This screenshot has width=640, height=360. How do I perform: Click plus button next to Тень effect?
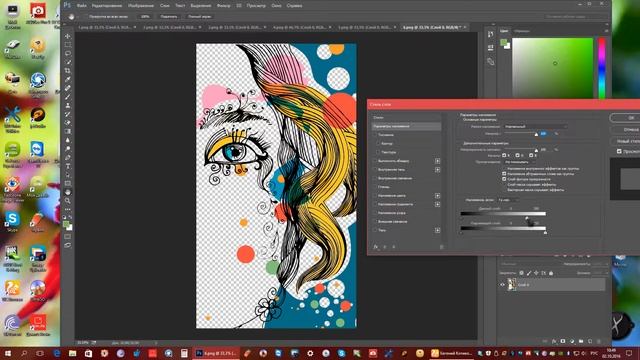[438, 230]
